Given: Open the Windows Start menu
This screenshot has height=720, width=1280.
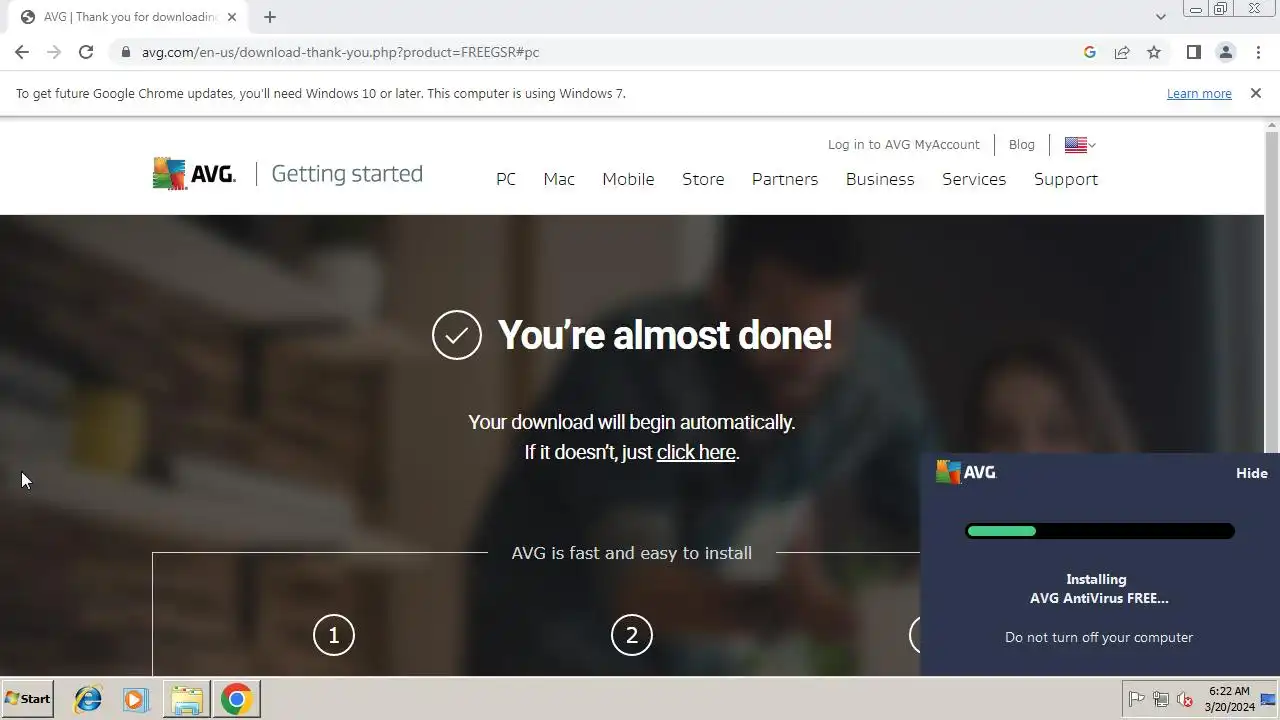Looking at the screenshot, I should click(x=28, y=699).
